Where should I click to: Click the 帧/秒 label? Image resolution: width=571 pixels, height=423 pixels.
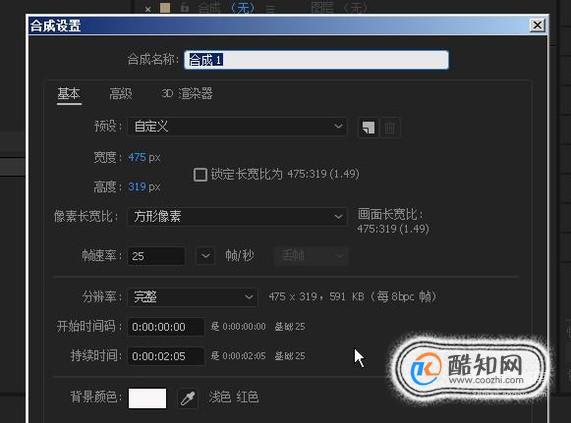pos(240,256)
